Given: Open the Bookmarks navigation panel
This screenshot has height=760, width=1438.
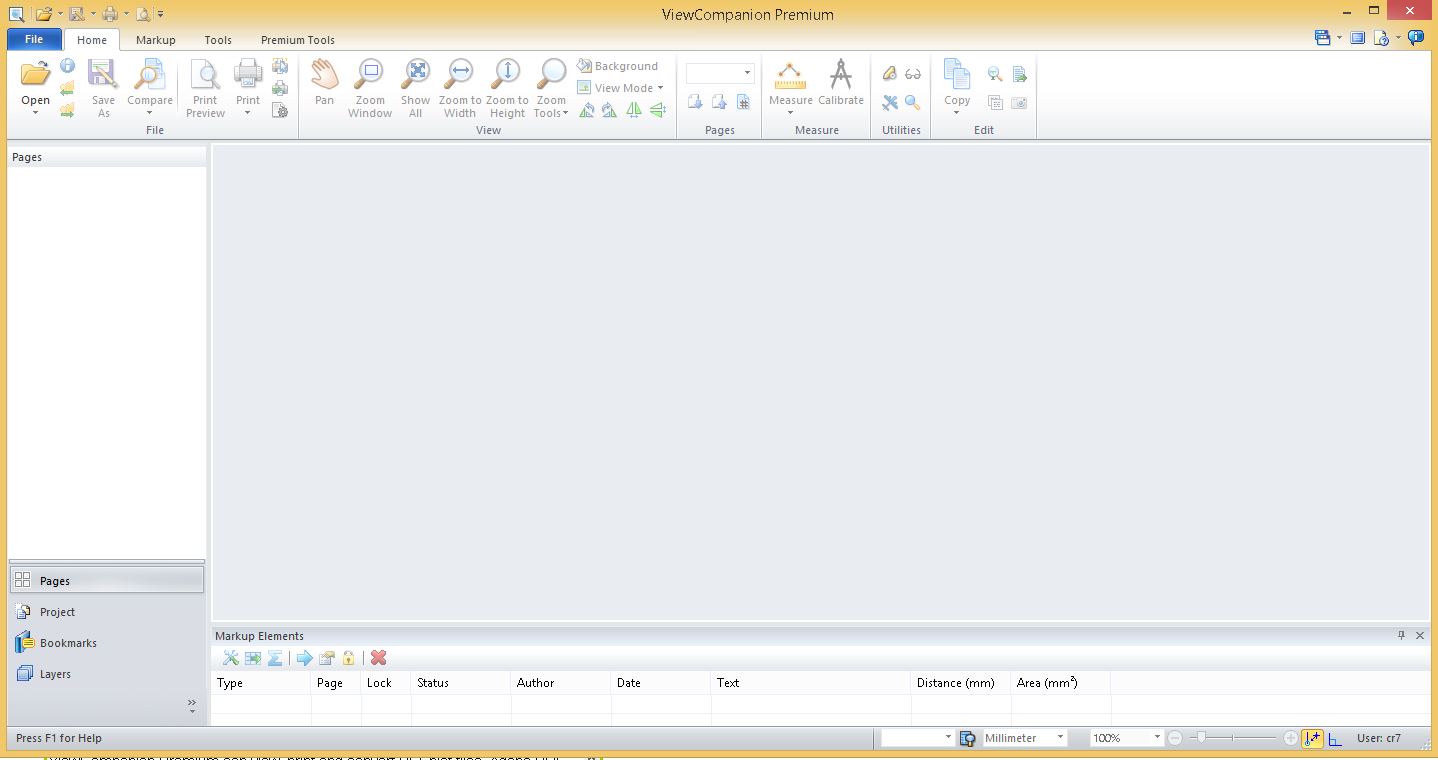Looking at the screenshot, I should pos(106,642).
